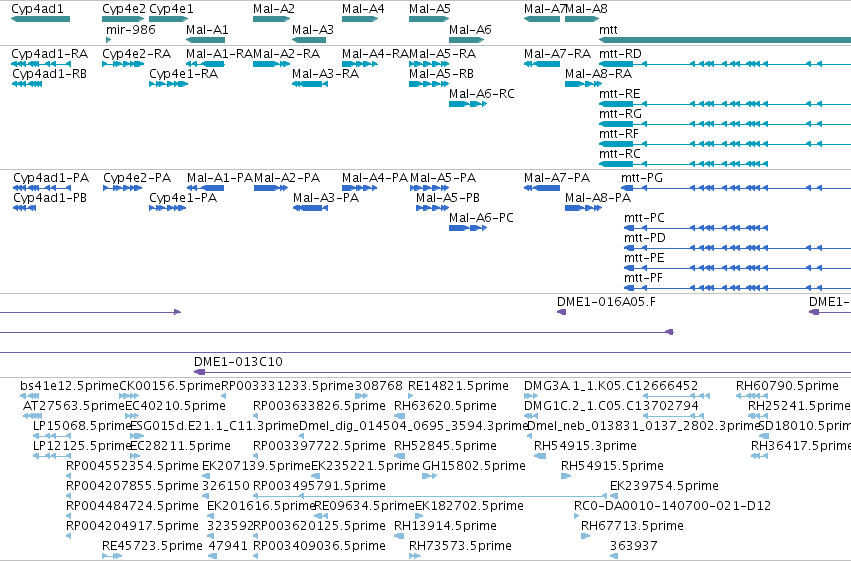Select the Mal-A6-PC protein
The height and width of the screenshot is (561, 851).
(468, 228)
